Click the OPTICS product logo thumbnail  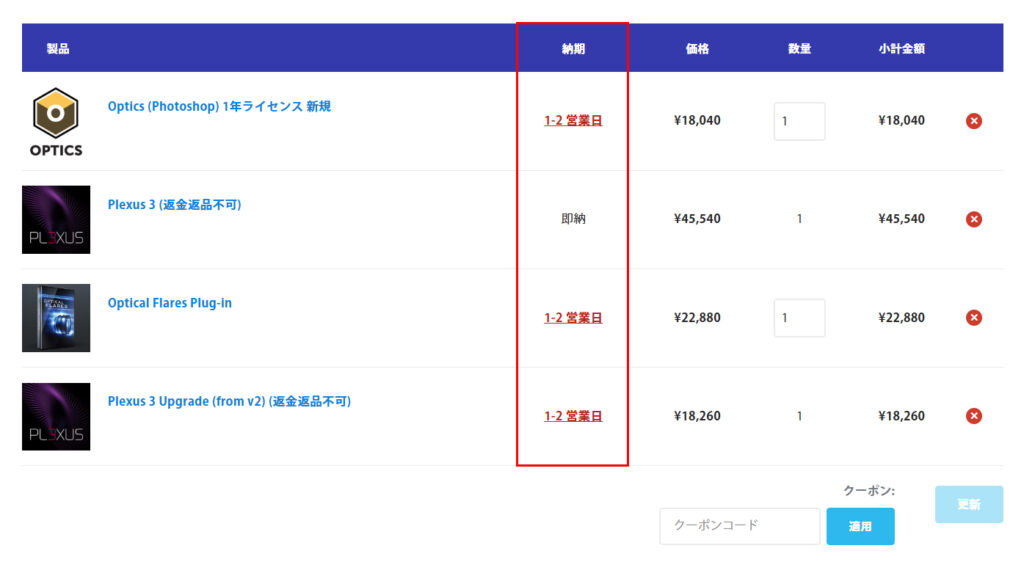[x=56, y=122]
